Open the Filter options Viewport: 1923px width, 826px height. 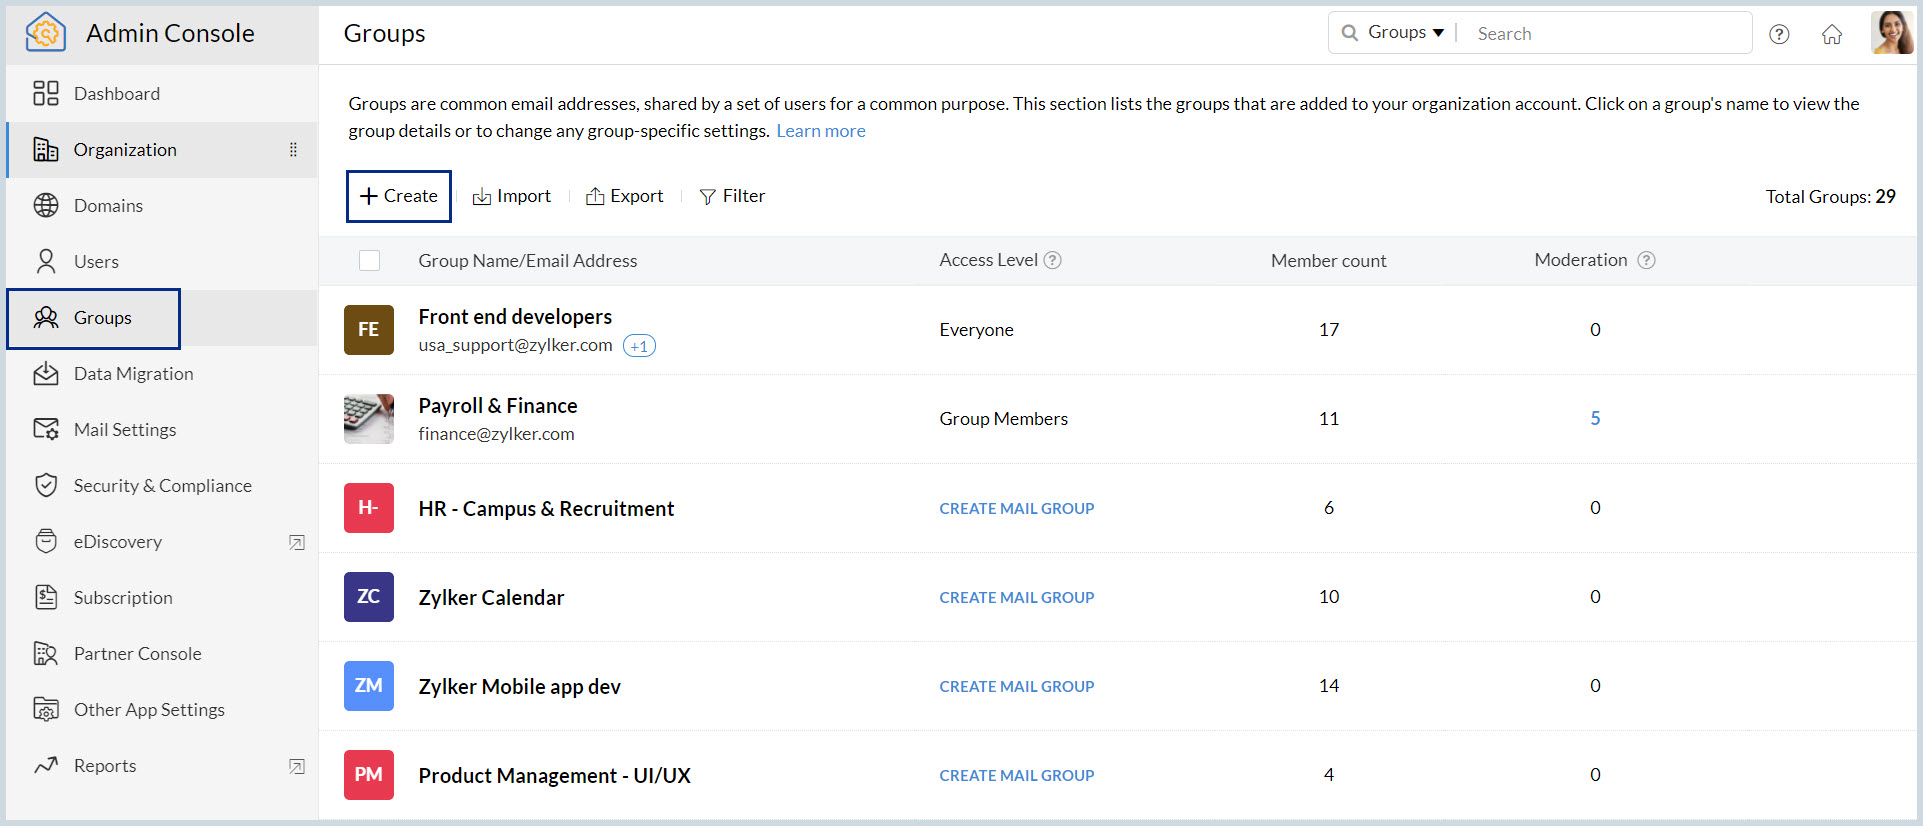732,196
